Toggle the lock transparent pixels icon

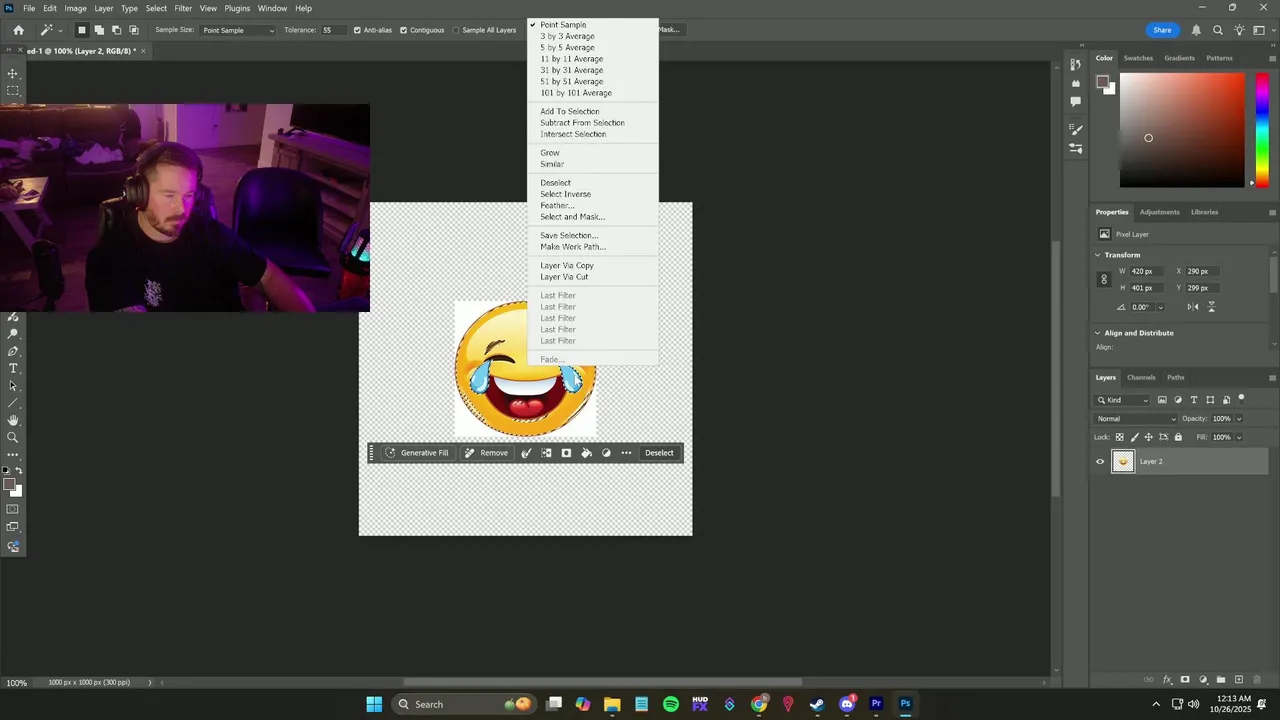[1119, 437]
